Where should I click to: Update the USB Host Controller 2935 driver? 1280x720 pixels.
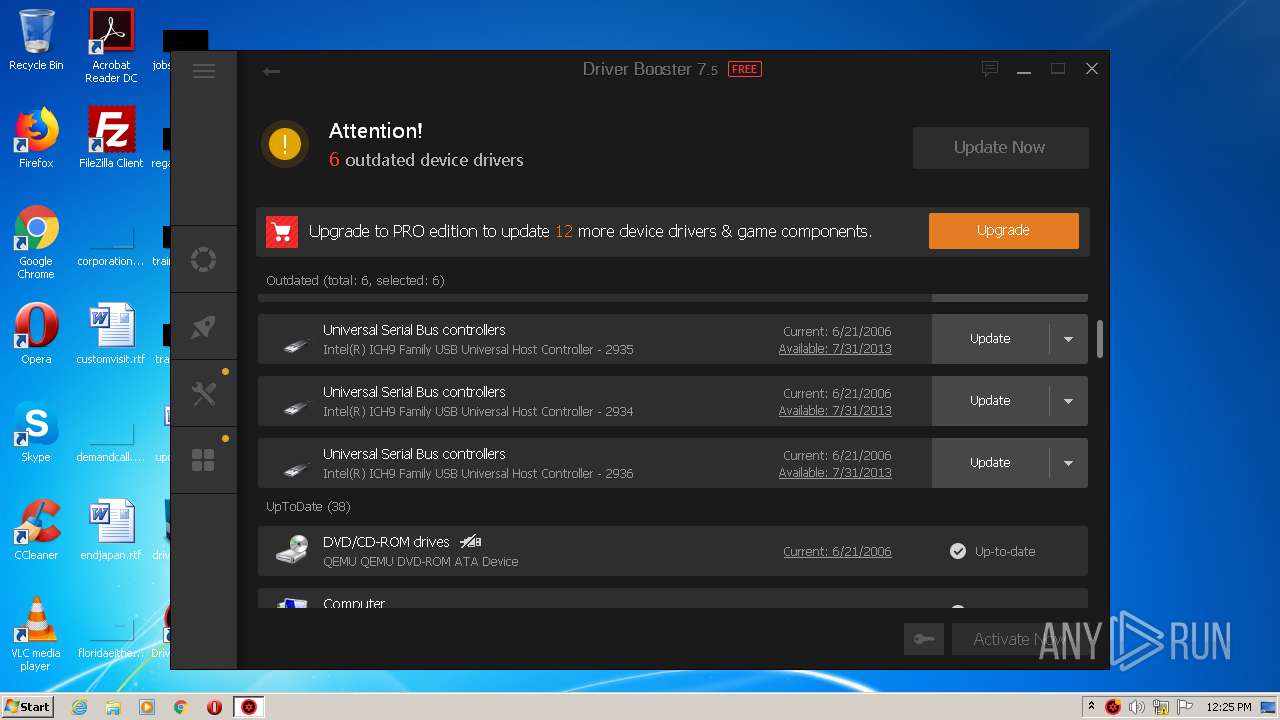click(x=990, y=339)
